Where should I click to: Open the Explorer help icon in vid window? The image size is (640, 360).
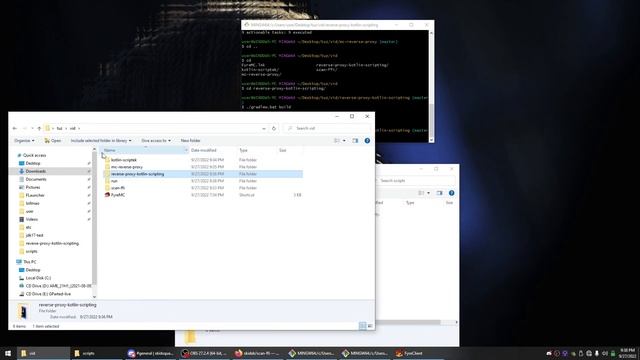click(367, 140)
